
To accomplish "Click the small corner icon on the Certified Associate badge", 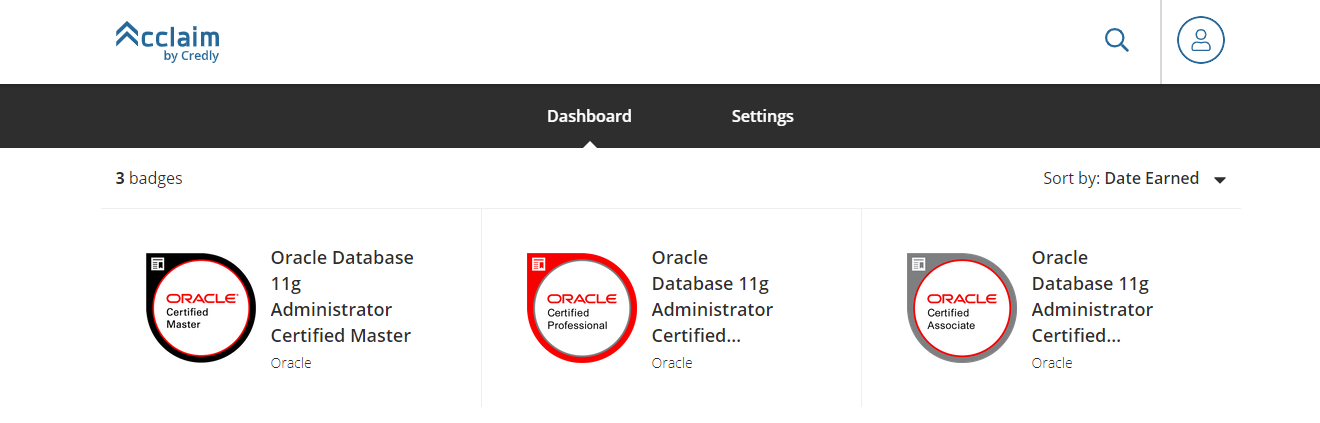I will [x=918, y=264].
